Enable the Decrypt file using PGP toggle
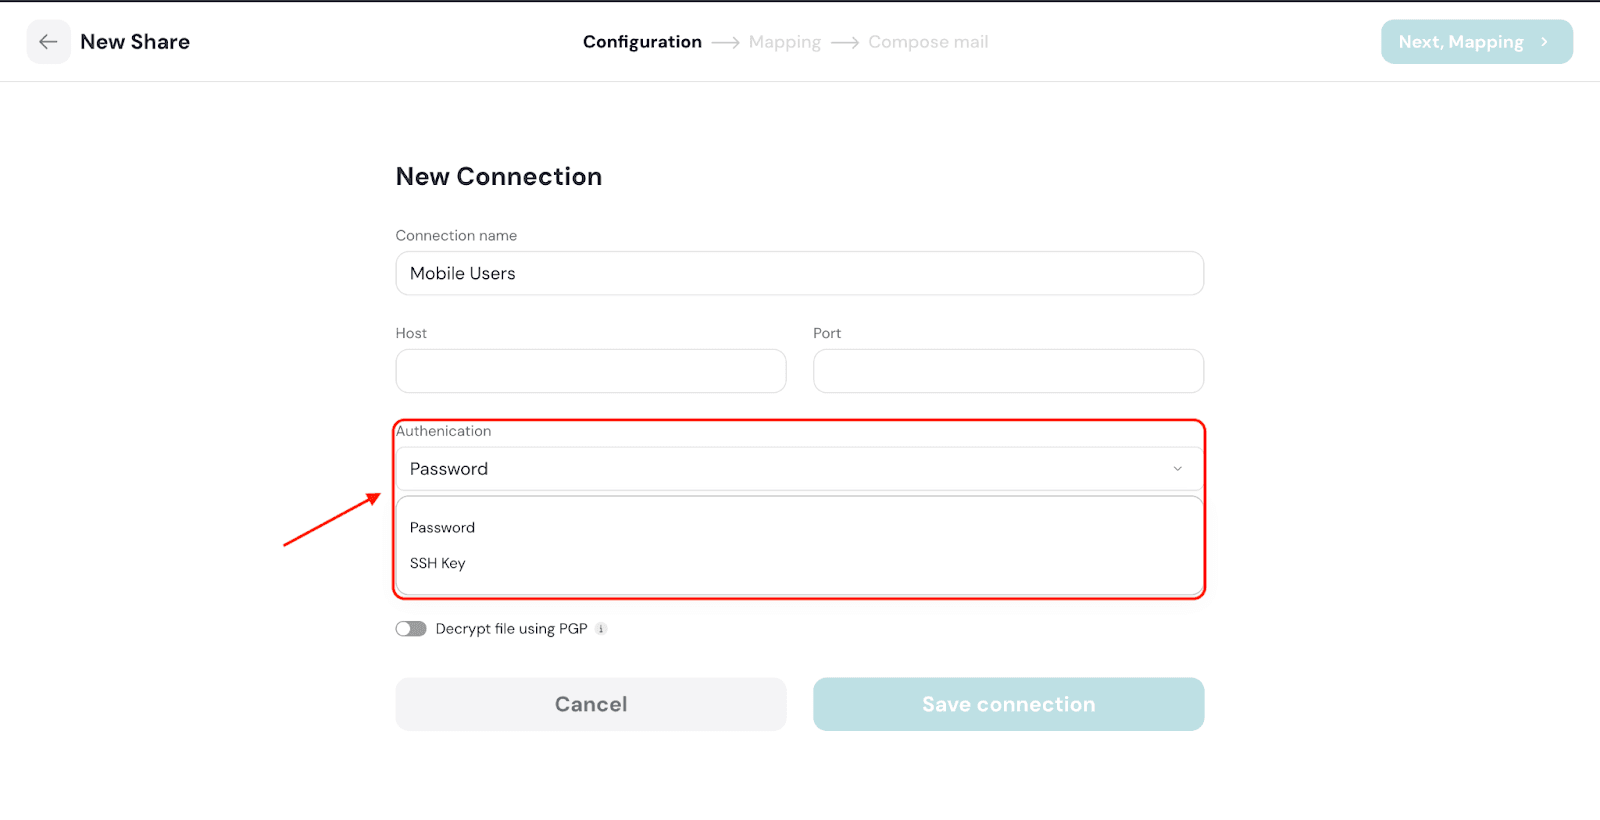The image size is (1600, 820). tap(411, 629)
